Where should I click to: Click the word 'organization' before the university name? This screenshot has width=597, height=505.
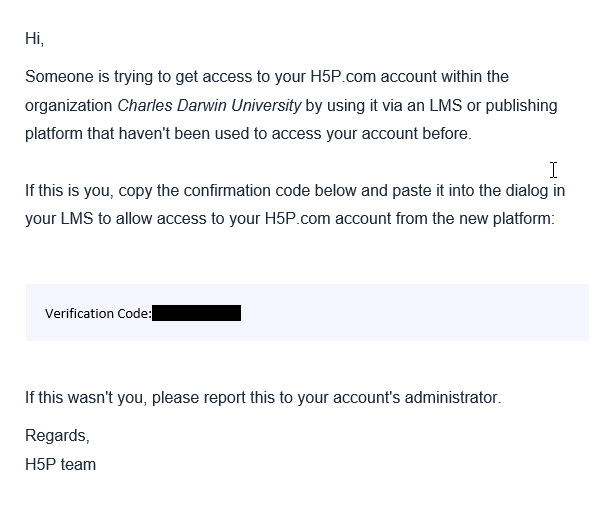click(x=69, y=105)
